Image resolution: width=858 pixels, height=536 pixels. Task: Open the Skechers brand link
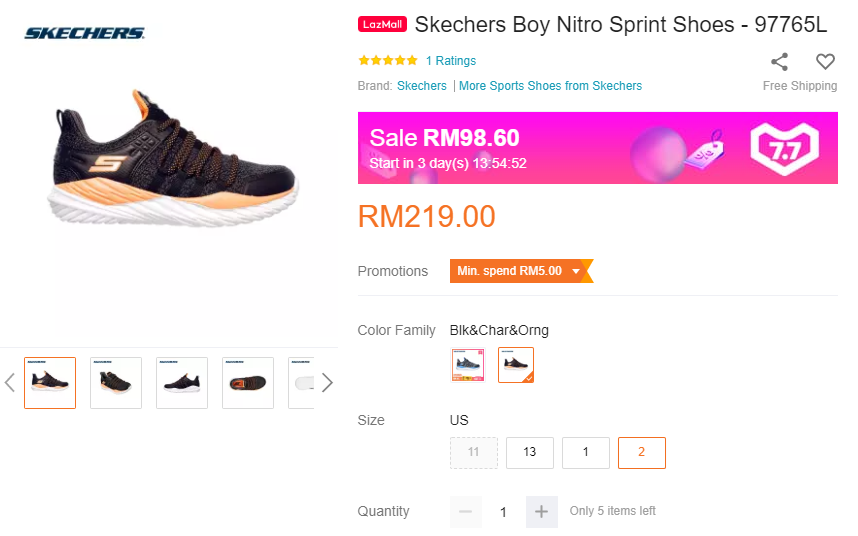tap(422, 86)
